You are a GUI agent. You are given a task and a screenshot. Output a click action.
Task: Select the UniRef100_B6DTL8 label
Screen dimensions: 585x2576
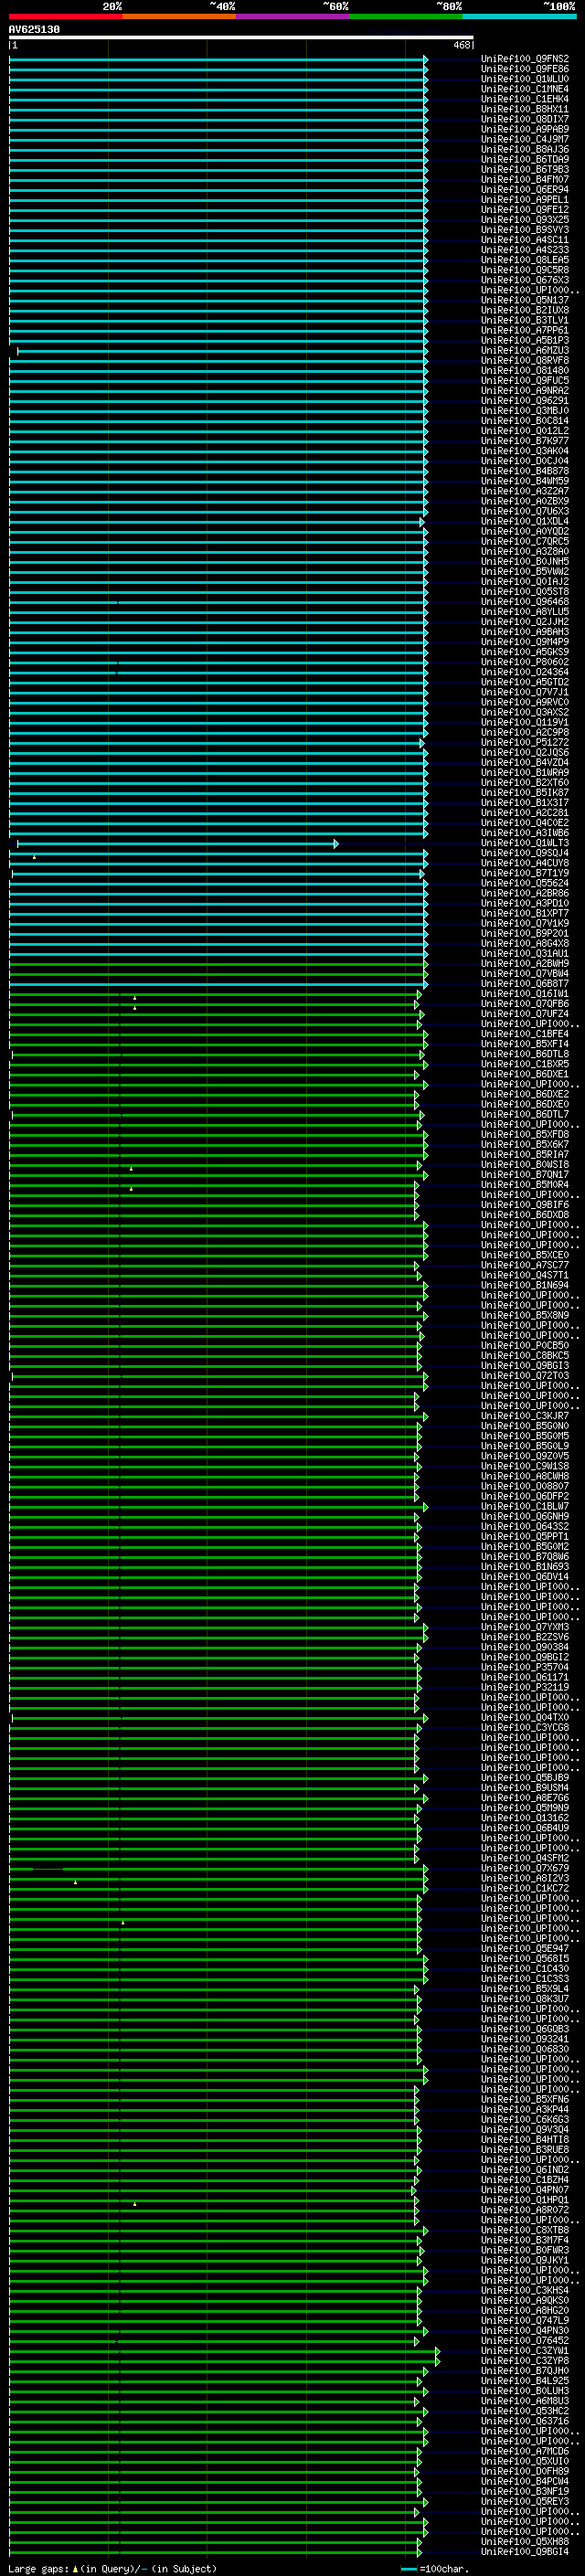pyautogui.click(x=525, y=1054)
